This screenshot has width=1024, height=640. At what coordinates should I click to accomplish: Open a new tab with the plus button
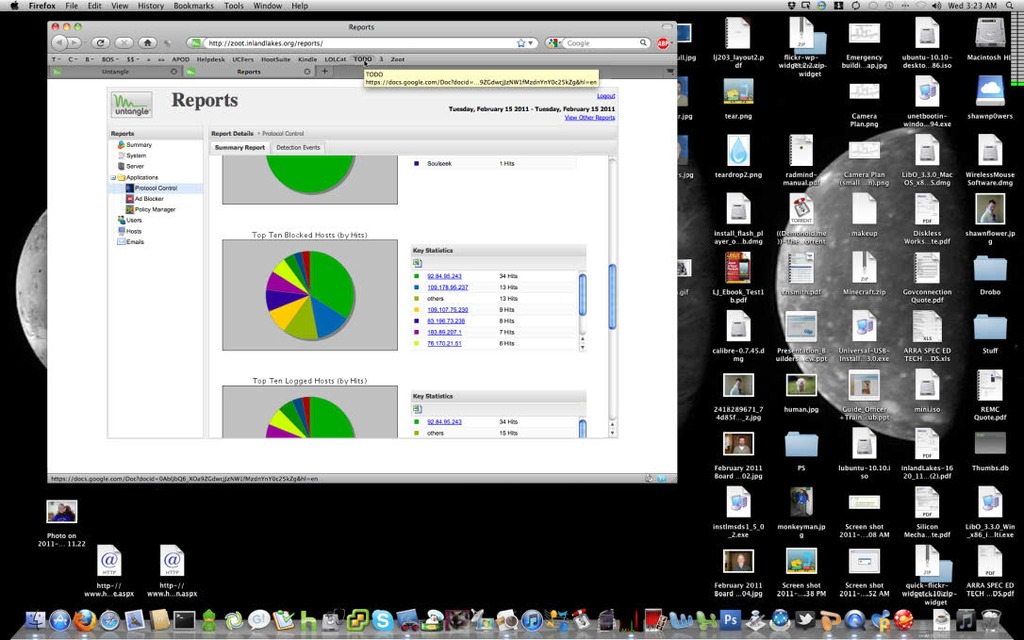(x=324, y=71)
